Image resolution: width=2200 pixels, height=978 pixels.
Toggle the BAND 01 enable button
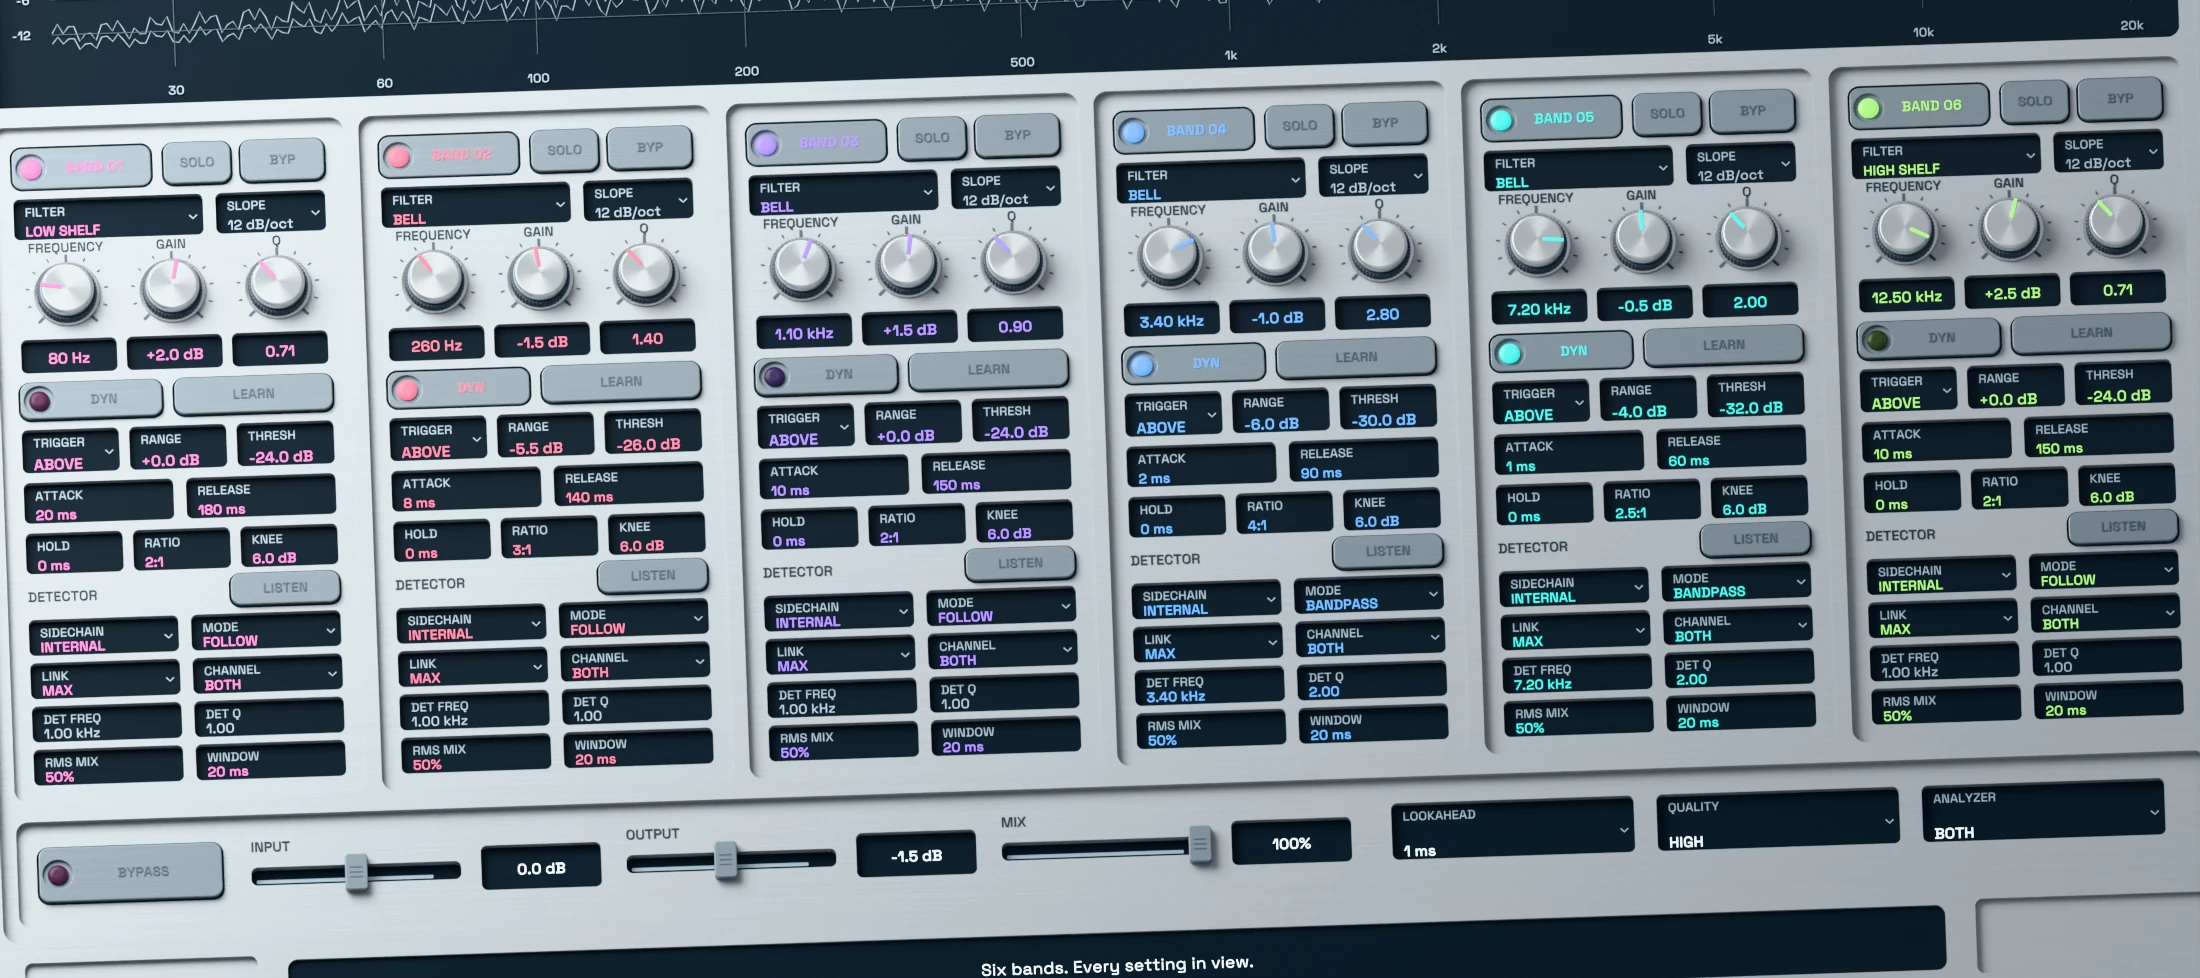[81, 167]
